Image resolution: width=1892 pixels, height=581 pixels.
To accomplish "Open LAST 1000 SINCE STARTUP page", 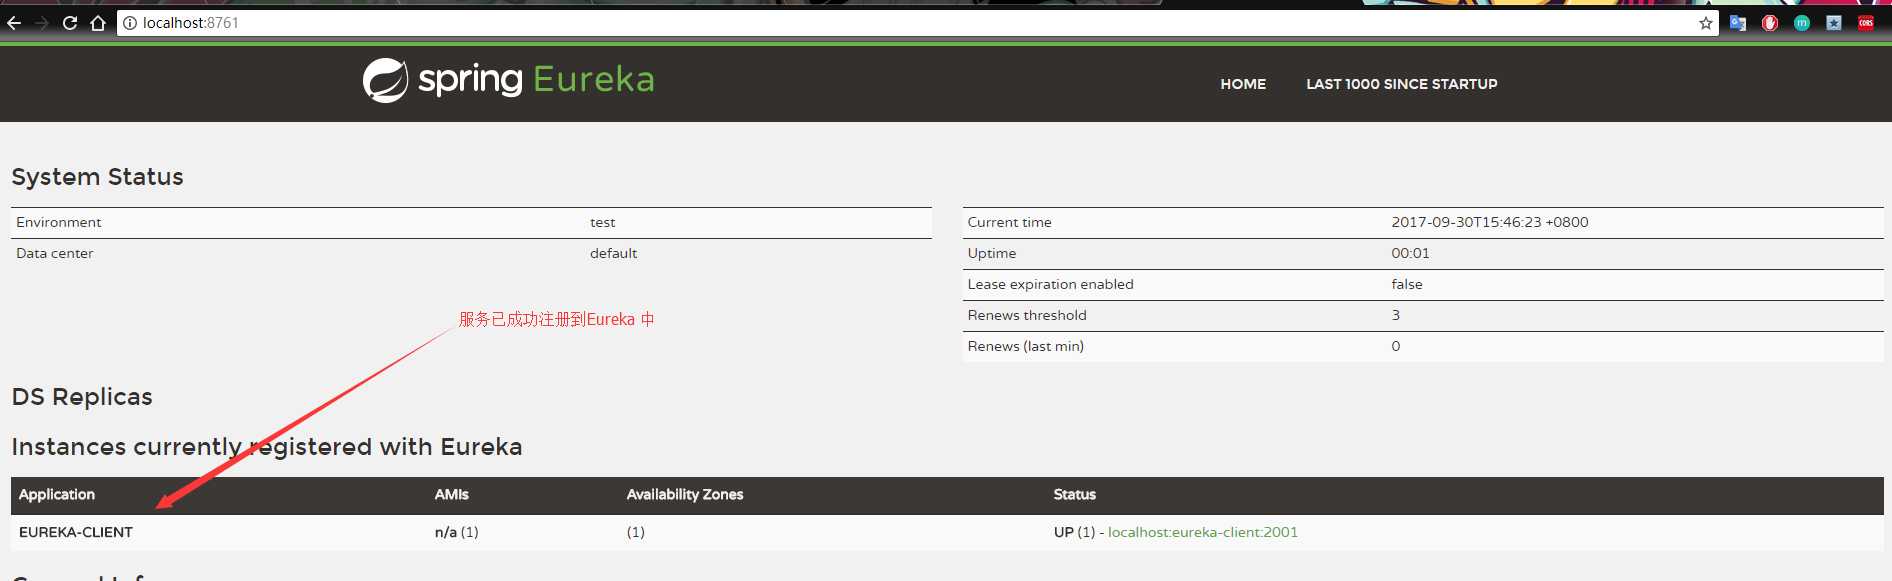I will point(1402,84).
